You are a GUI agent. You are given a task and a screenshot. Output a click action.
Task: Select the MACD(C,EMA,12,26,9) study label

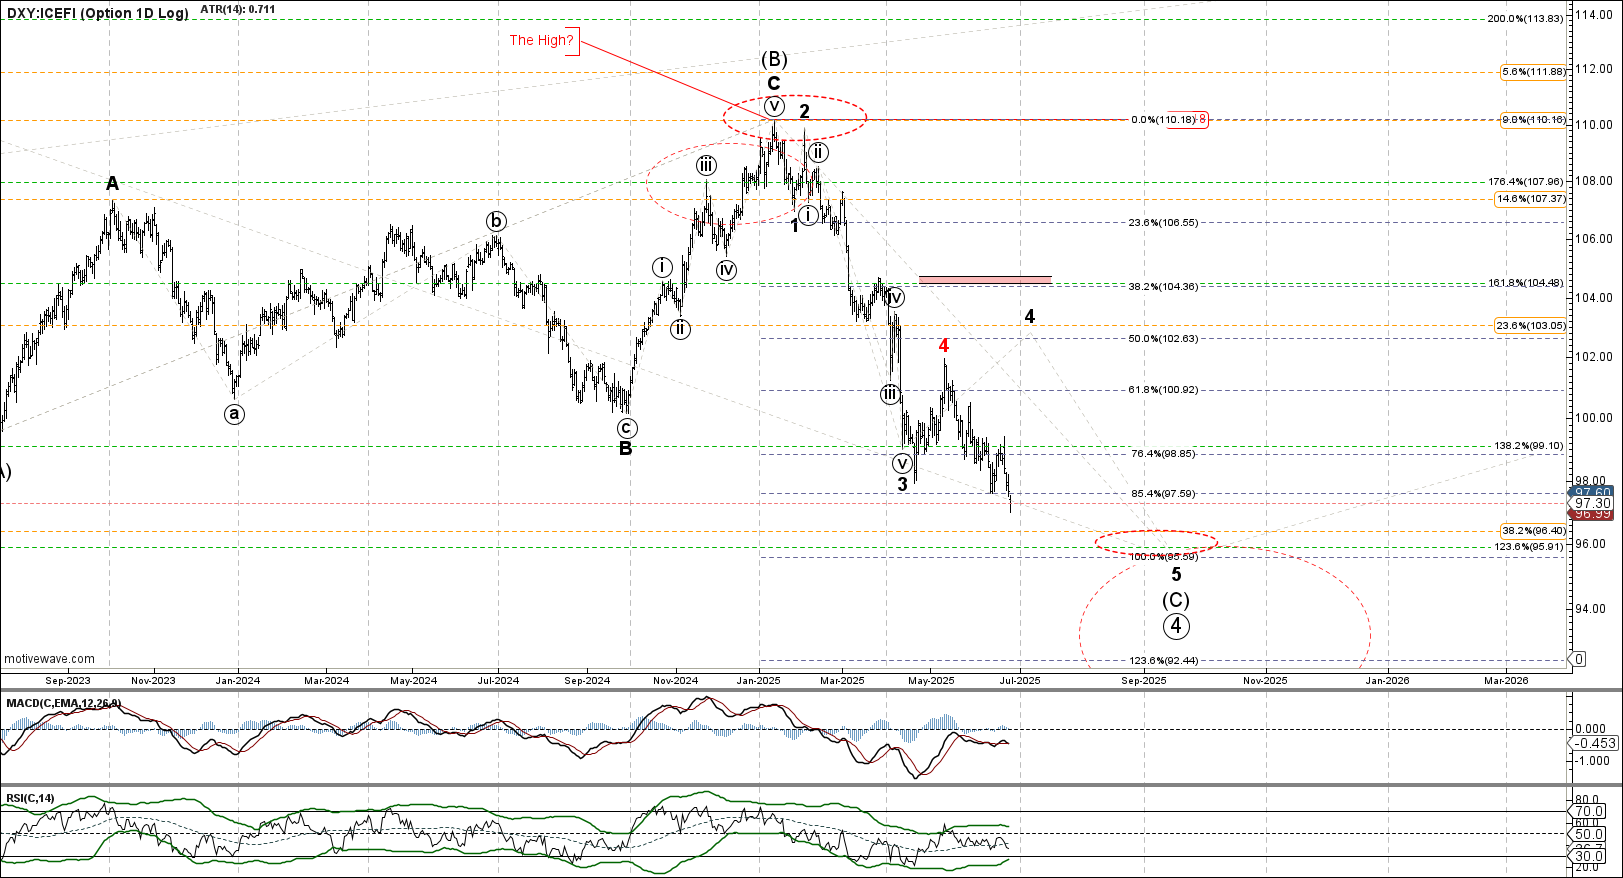64,703
